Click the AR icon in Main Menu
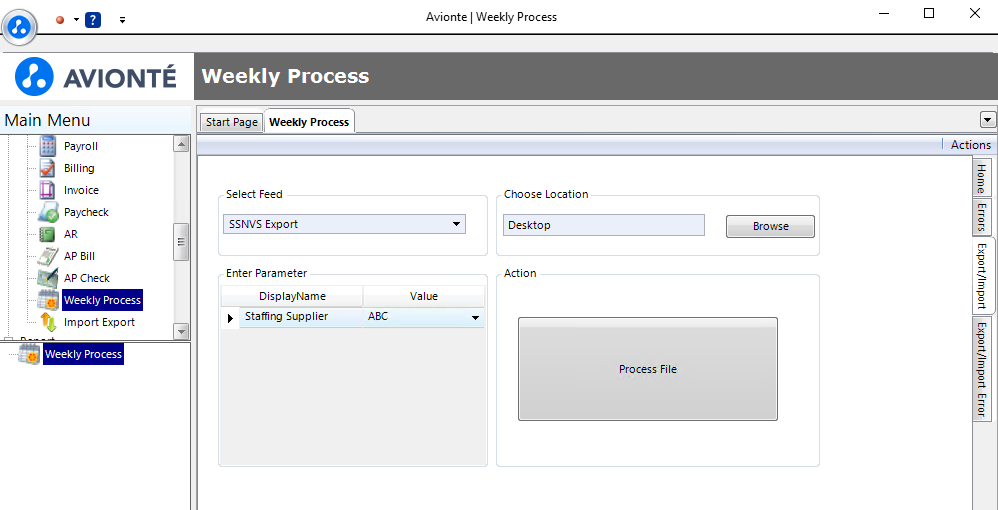 (48, 234)
